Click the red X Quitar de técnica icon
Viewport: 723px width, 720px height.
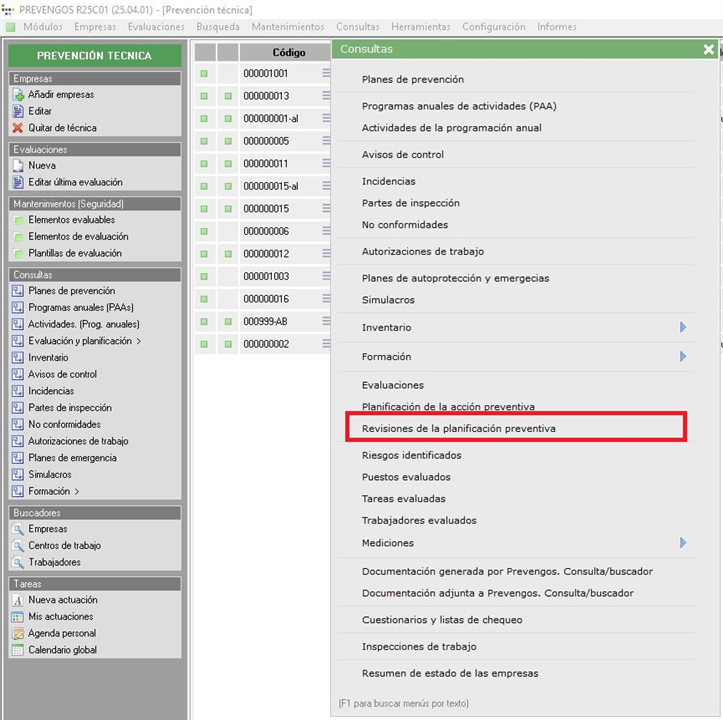[18, 128]
